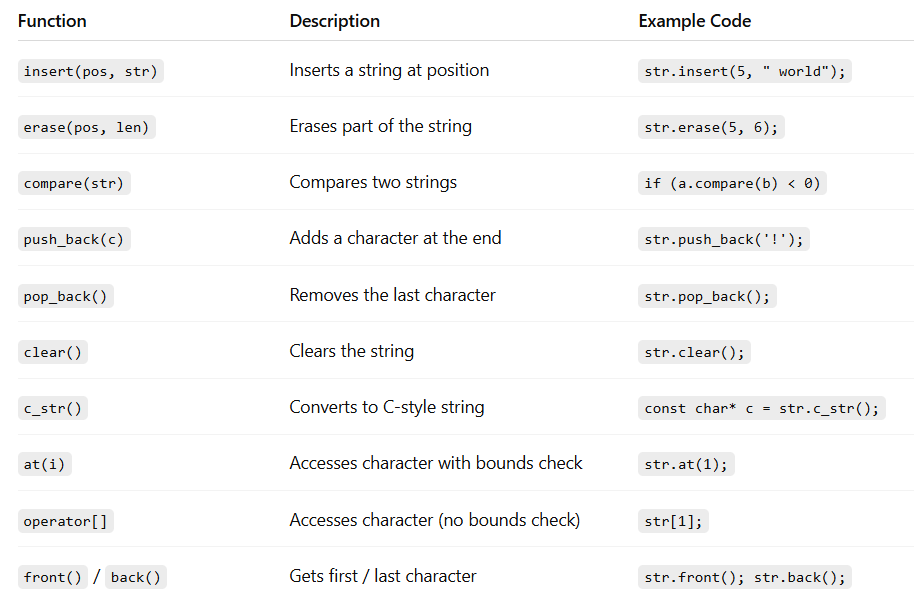This screenshot has height=598, width=914.
Task: Click the clear() function name
Action: [54, 352]
